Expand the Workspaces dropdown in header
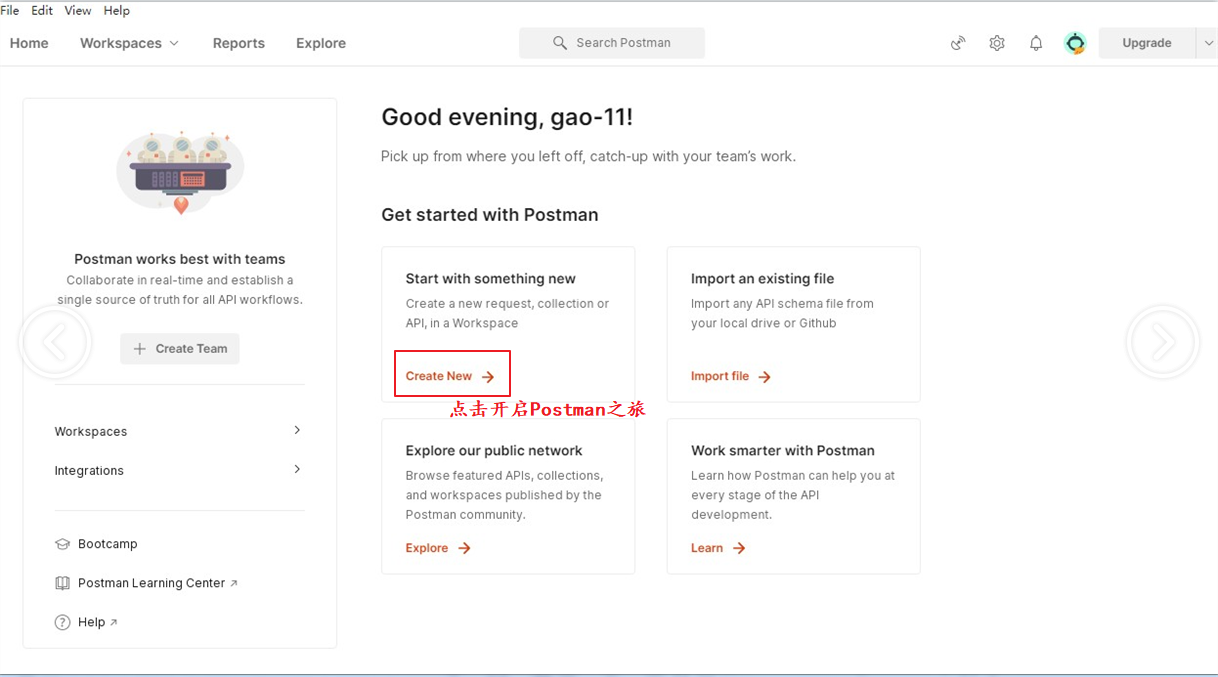 (174, 43)
